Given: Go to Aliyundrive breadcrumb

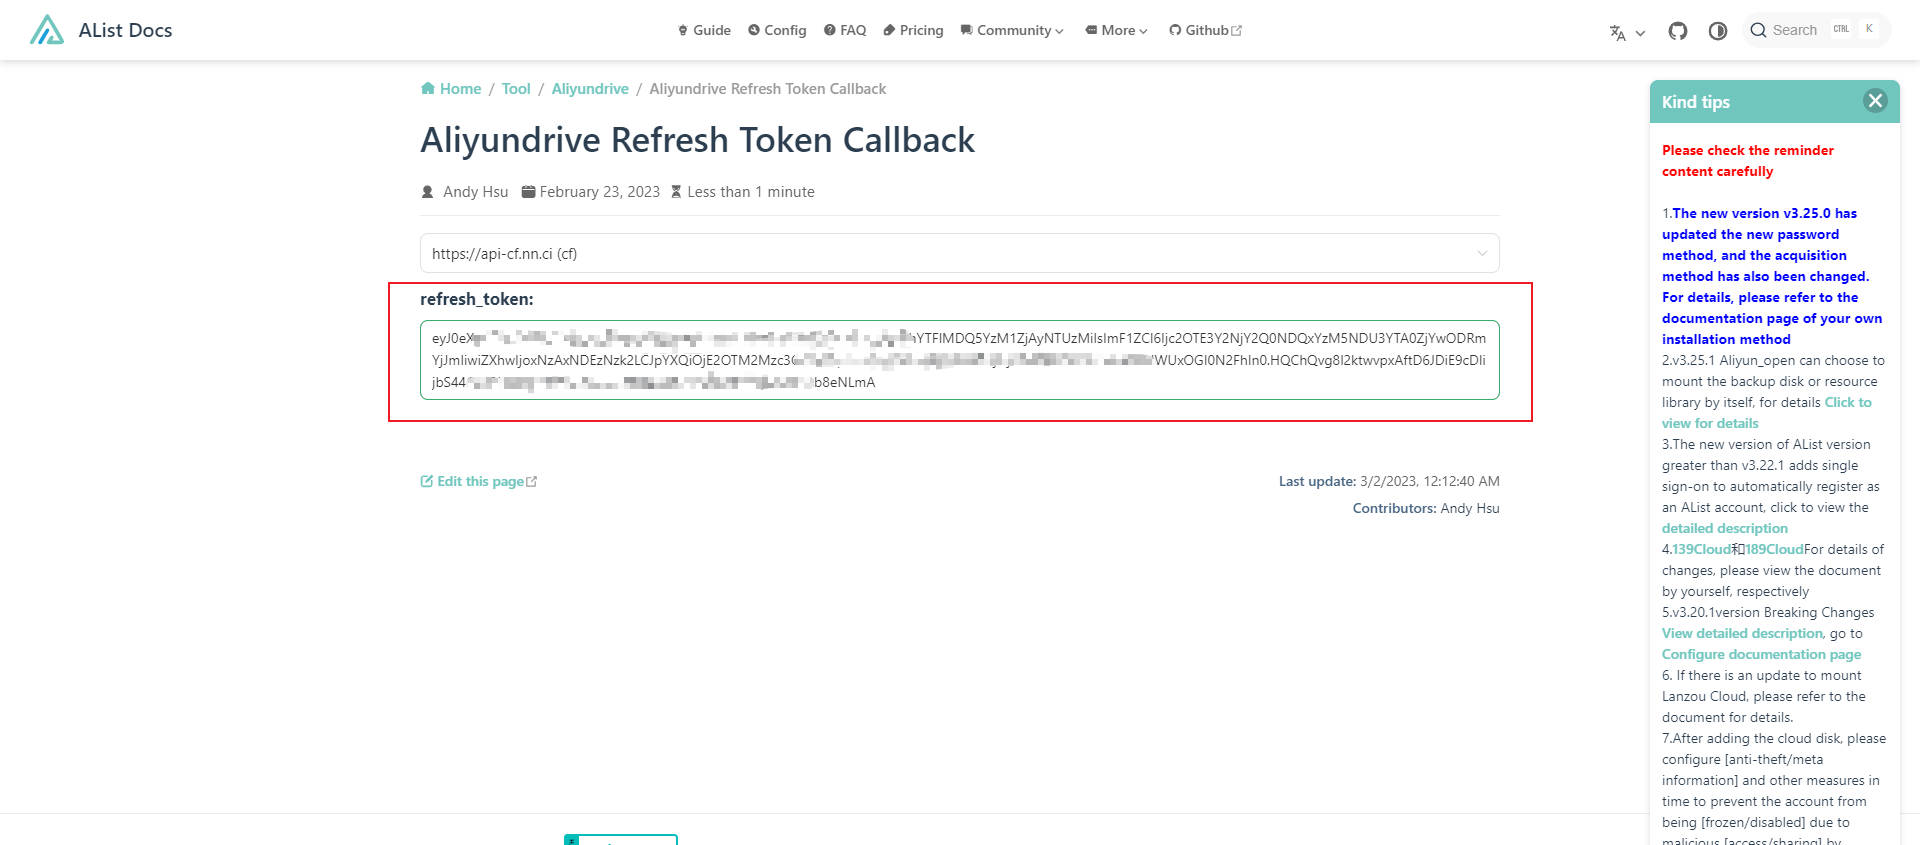Looking at the screenshot, I should (590, 89).
